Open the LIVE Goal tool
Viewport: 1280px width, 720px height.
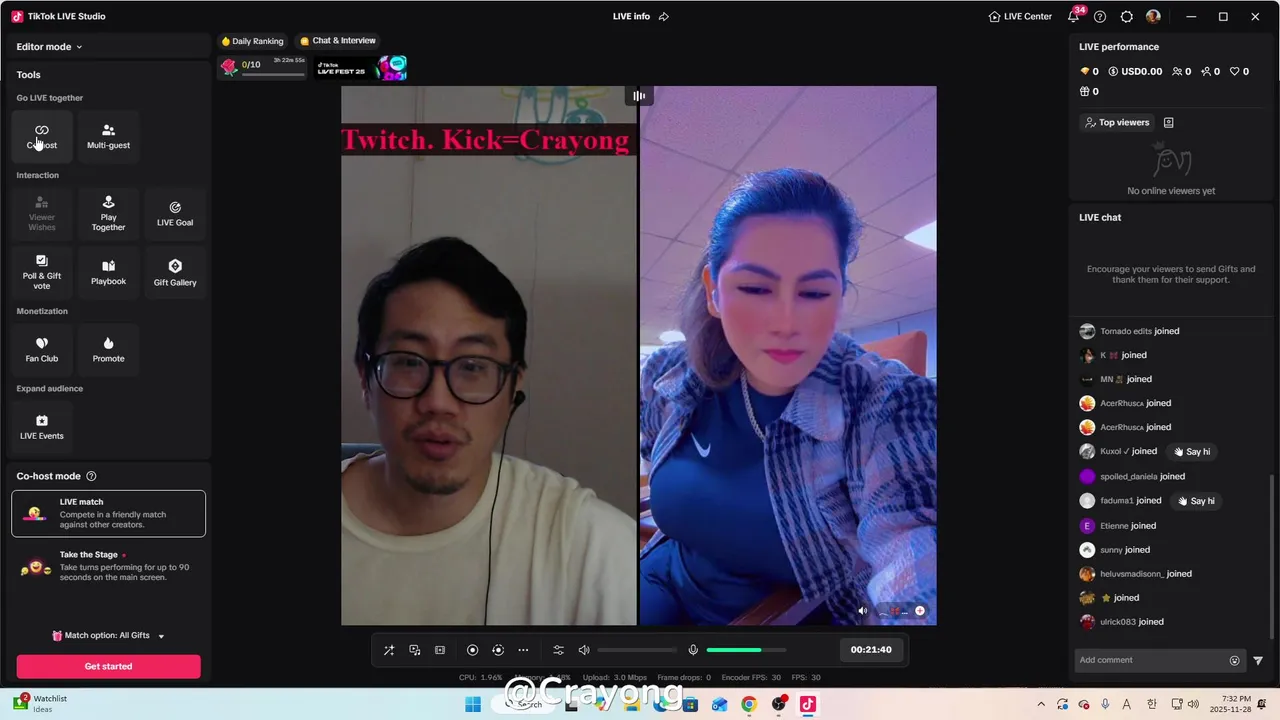[175, 213]
